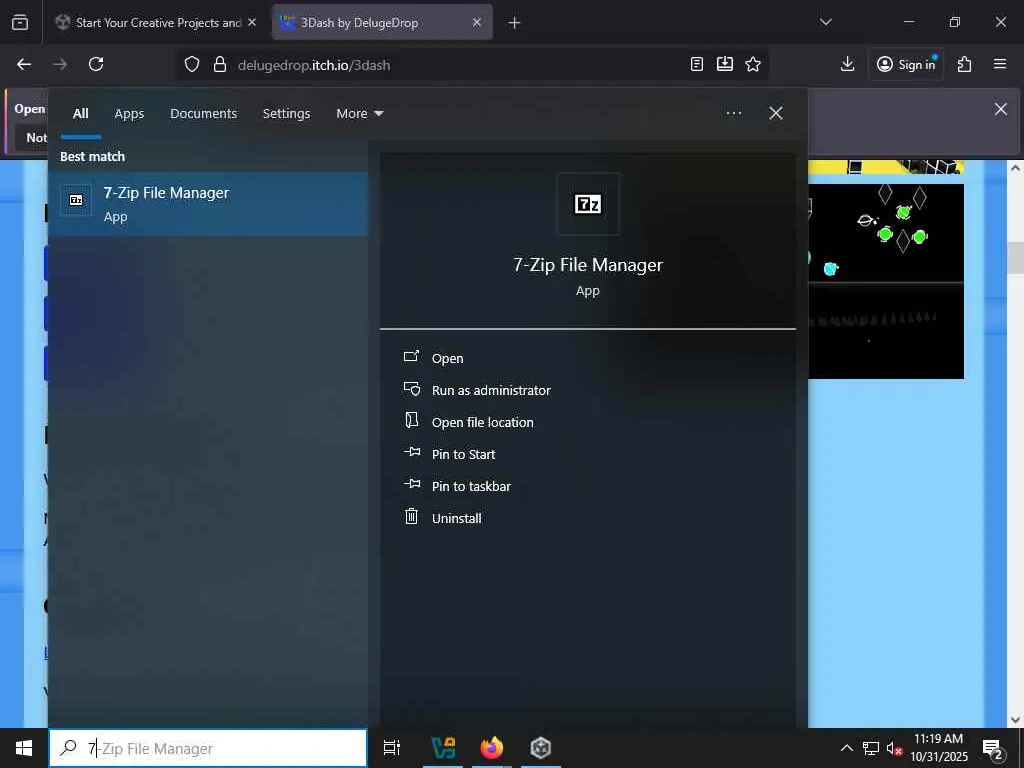The width and height of the screenshot is (1024, 768).
Task: Switch to the Settings search tab
Action: 286,114
